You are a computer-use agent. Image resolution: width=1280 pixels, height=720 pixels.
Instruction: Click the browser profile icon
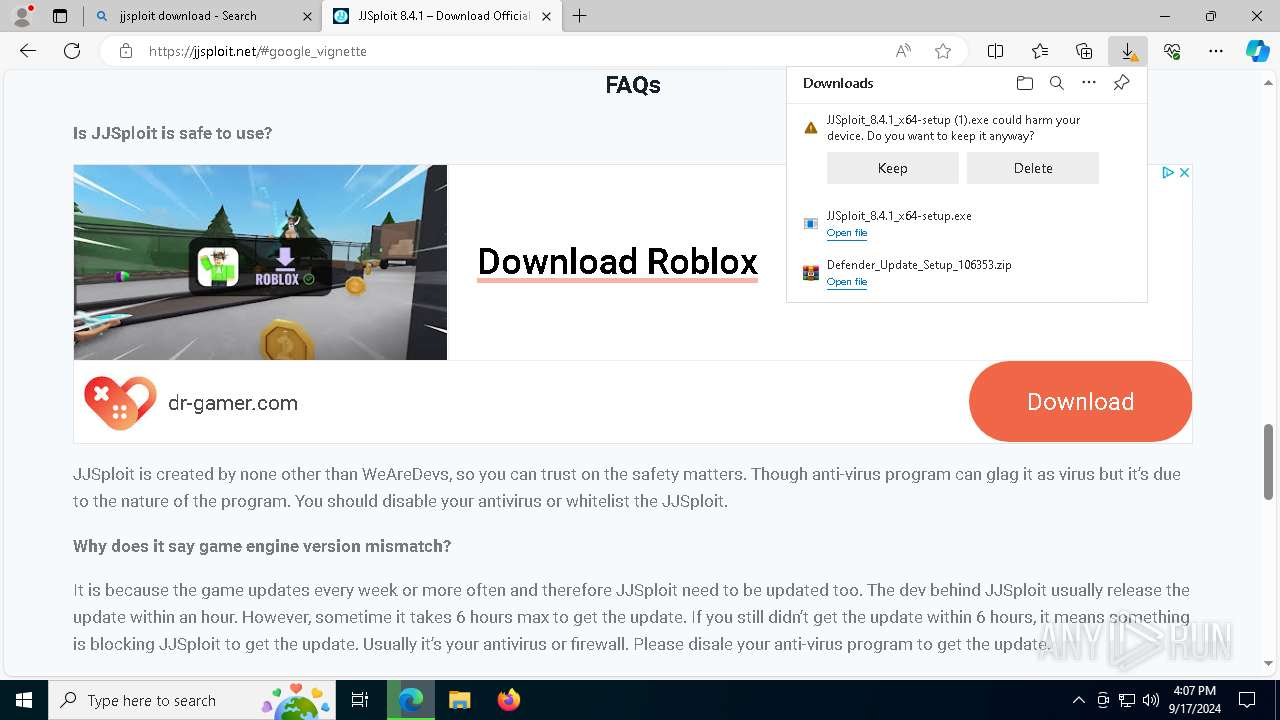point(21,16)
